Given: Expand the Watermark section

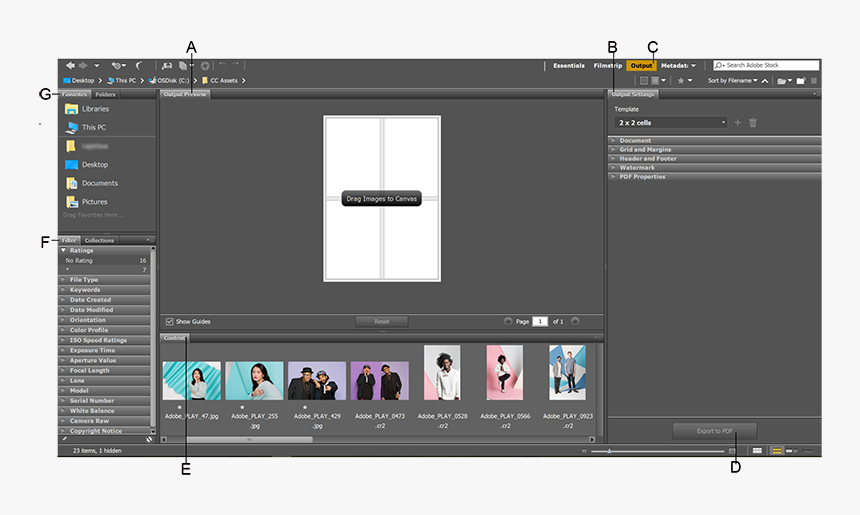Looking at the screenshot, I should 714,167.
